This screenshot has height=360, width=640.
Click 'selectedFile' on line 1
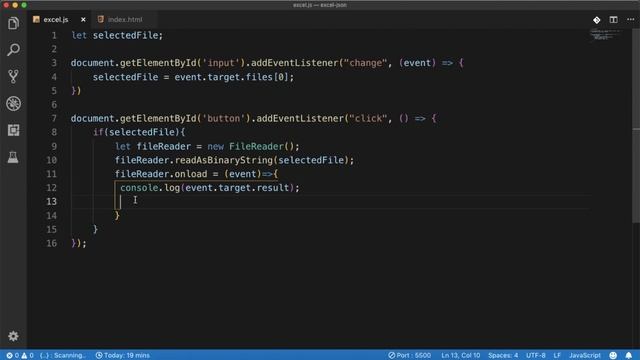pos(125,36)
